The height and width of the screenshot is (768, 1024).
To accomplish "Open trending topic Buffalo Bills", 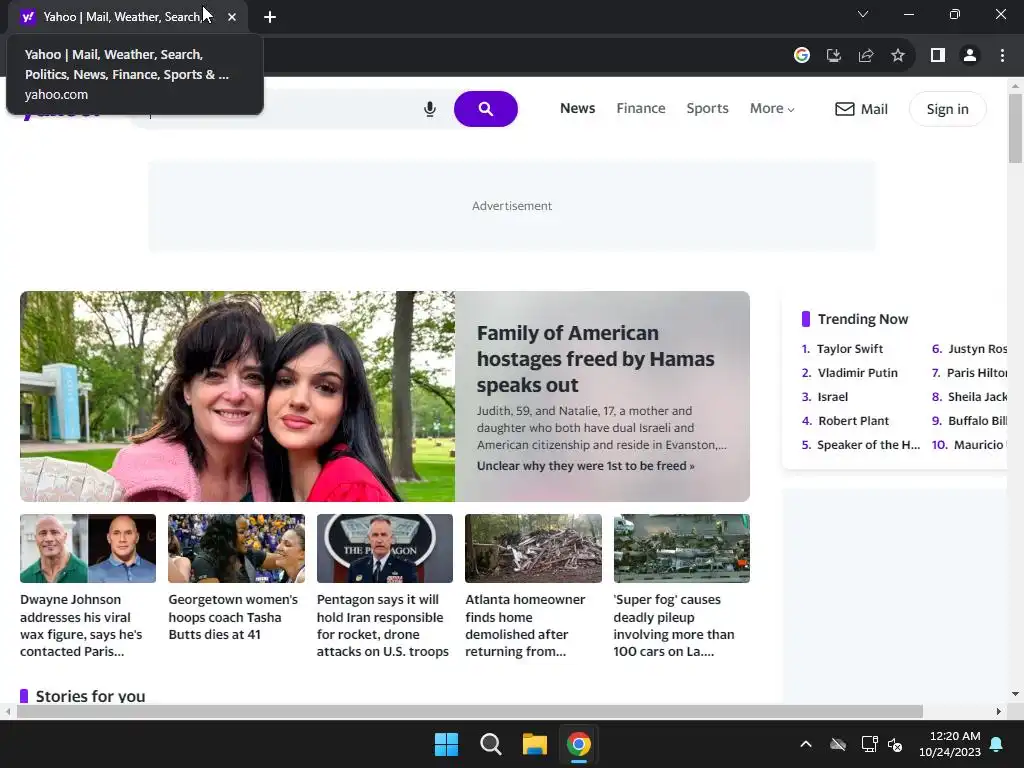I will point(978,421).
